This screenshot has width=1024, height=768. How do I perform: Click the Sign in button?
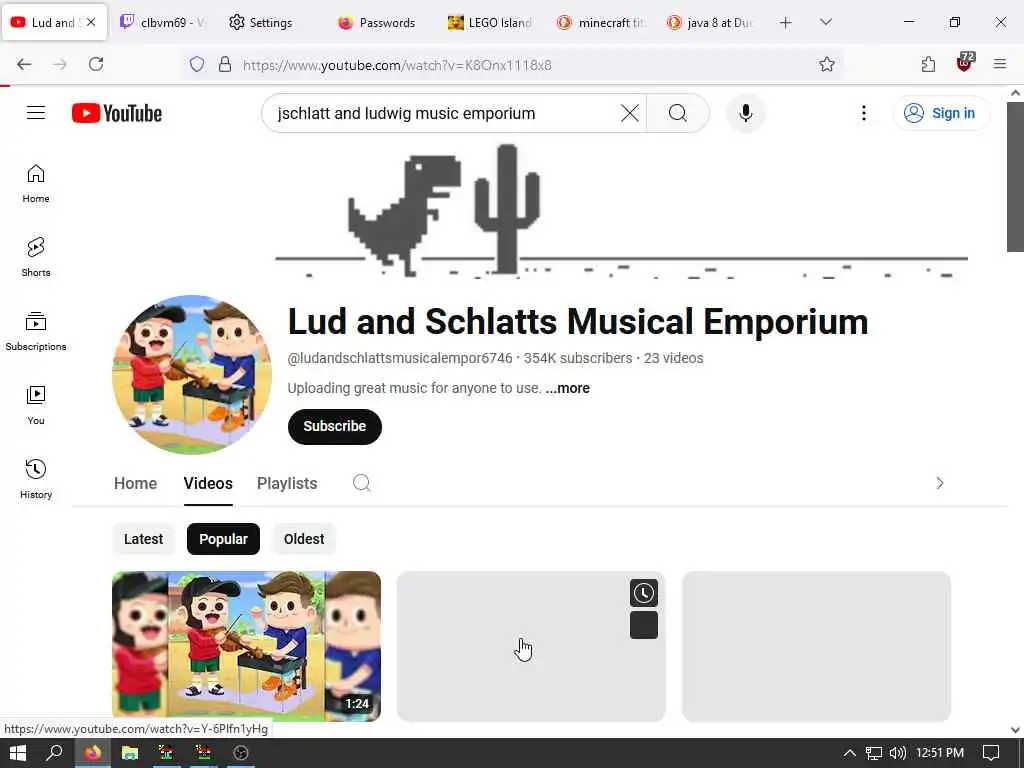click(x=941, y=113)
